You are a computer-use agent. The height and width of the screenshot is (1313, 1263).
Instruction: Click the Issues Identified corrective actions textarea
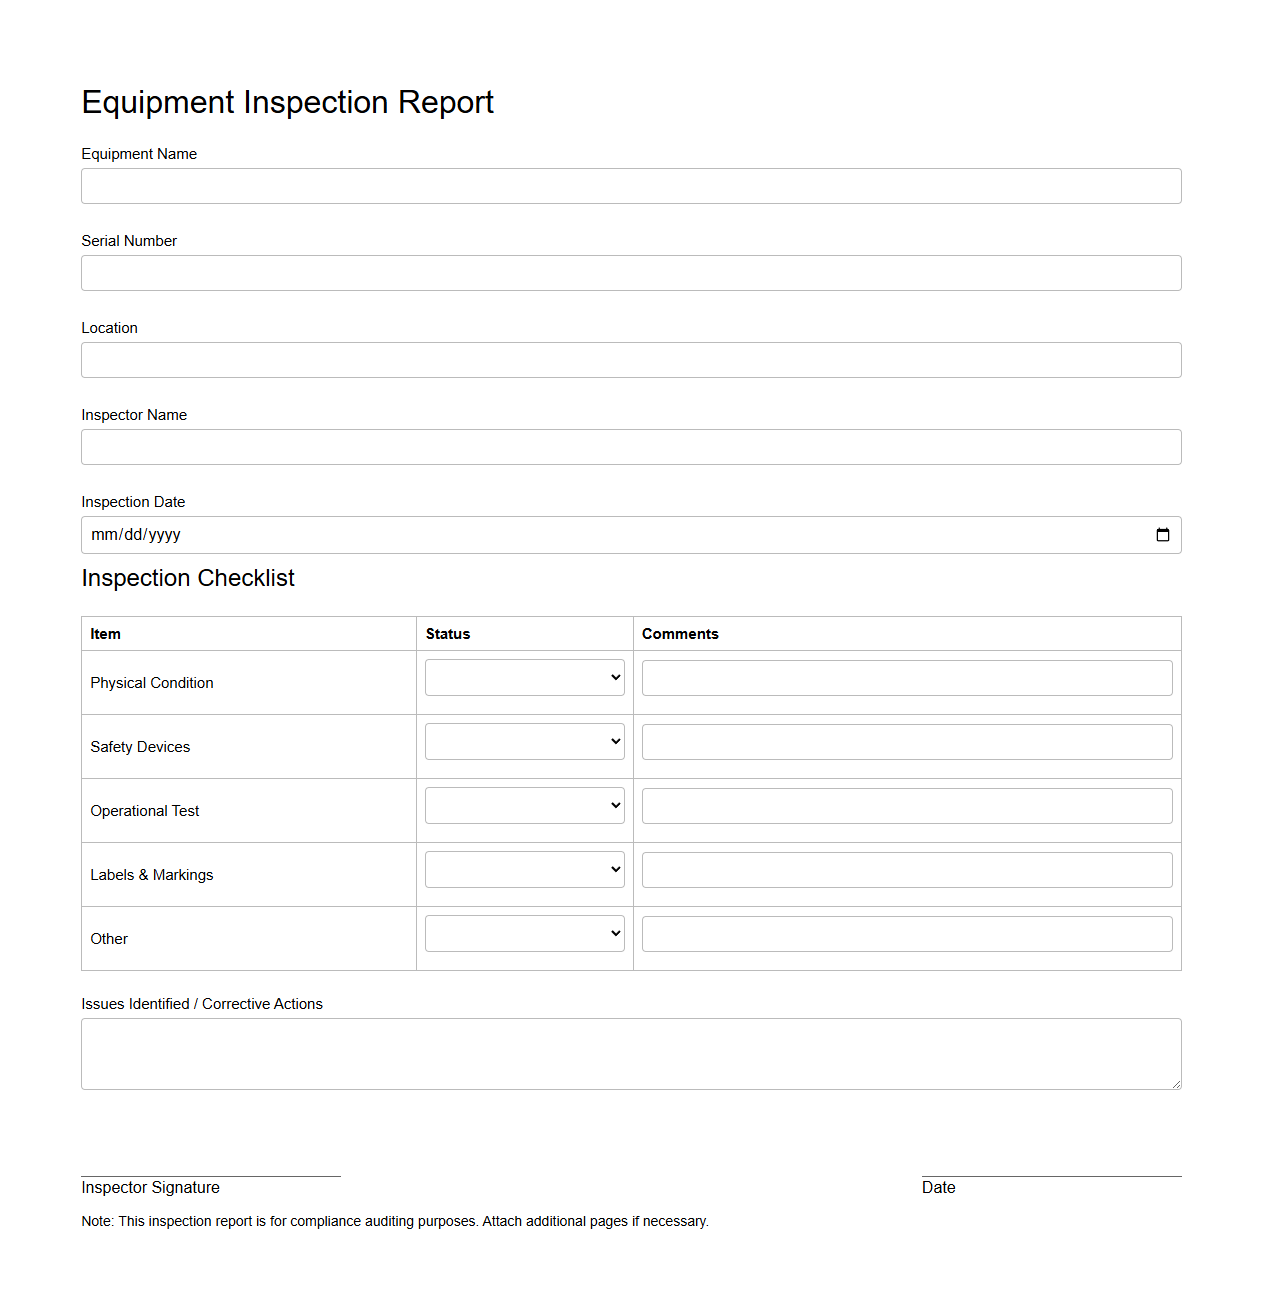[x=630, y=1053]
